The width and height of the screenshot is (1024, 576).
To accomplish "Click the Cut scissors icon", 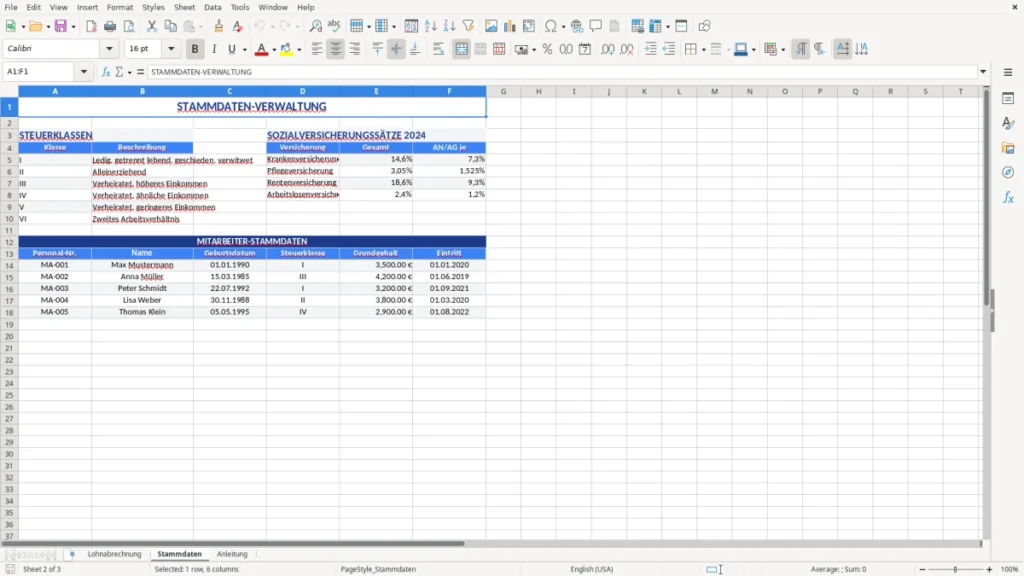I will pos(152,26).
